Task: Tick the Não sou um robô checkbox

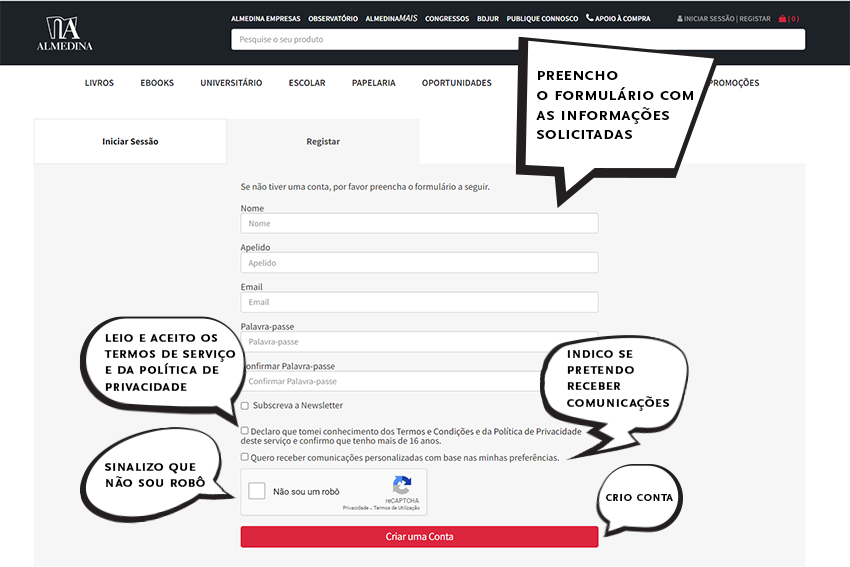Action: coord(257,491)
